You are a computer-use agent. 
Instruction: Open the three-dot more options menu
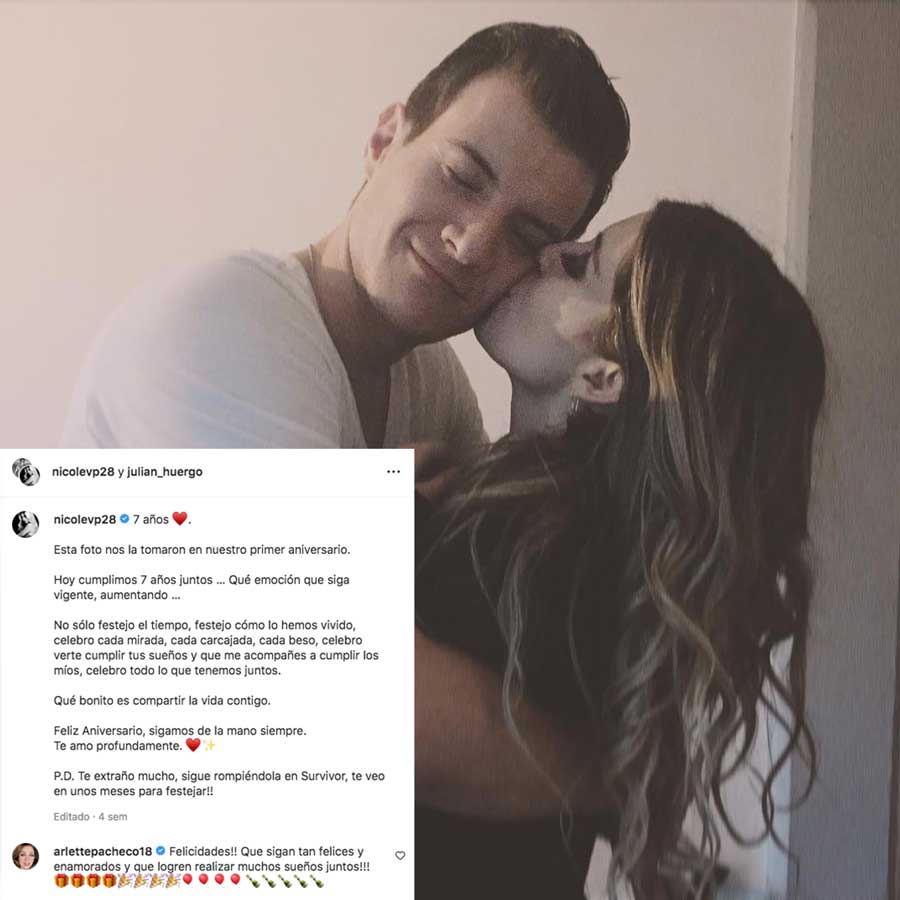tap(393, 472)
